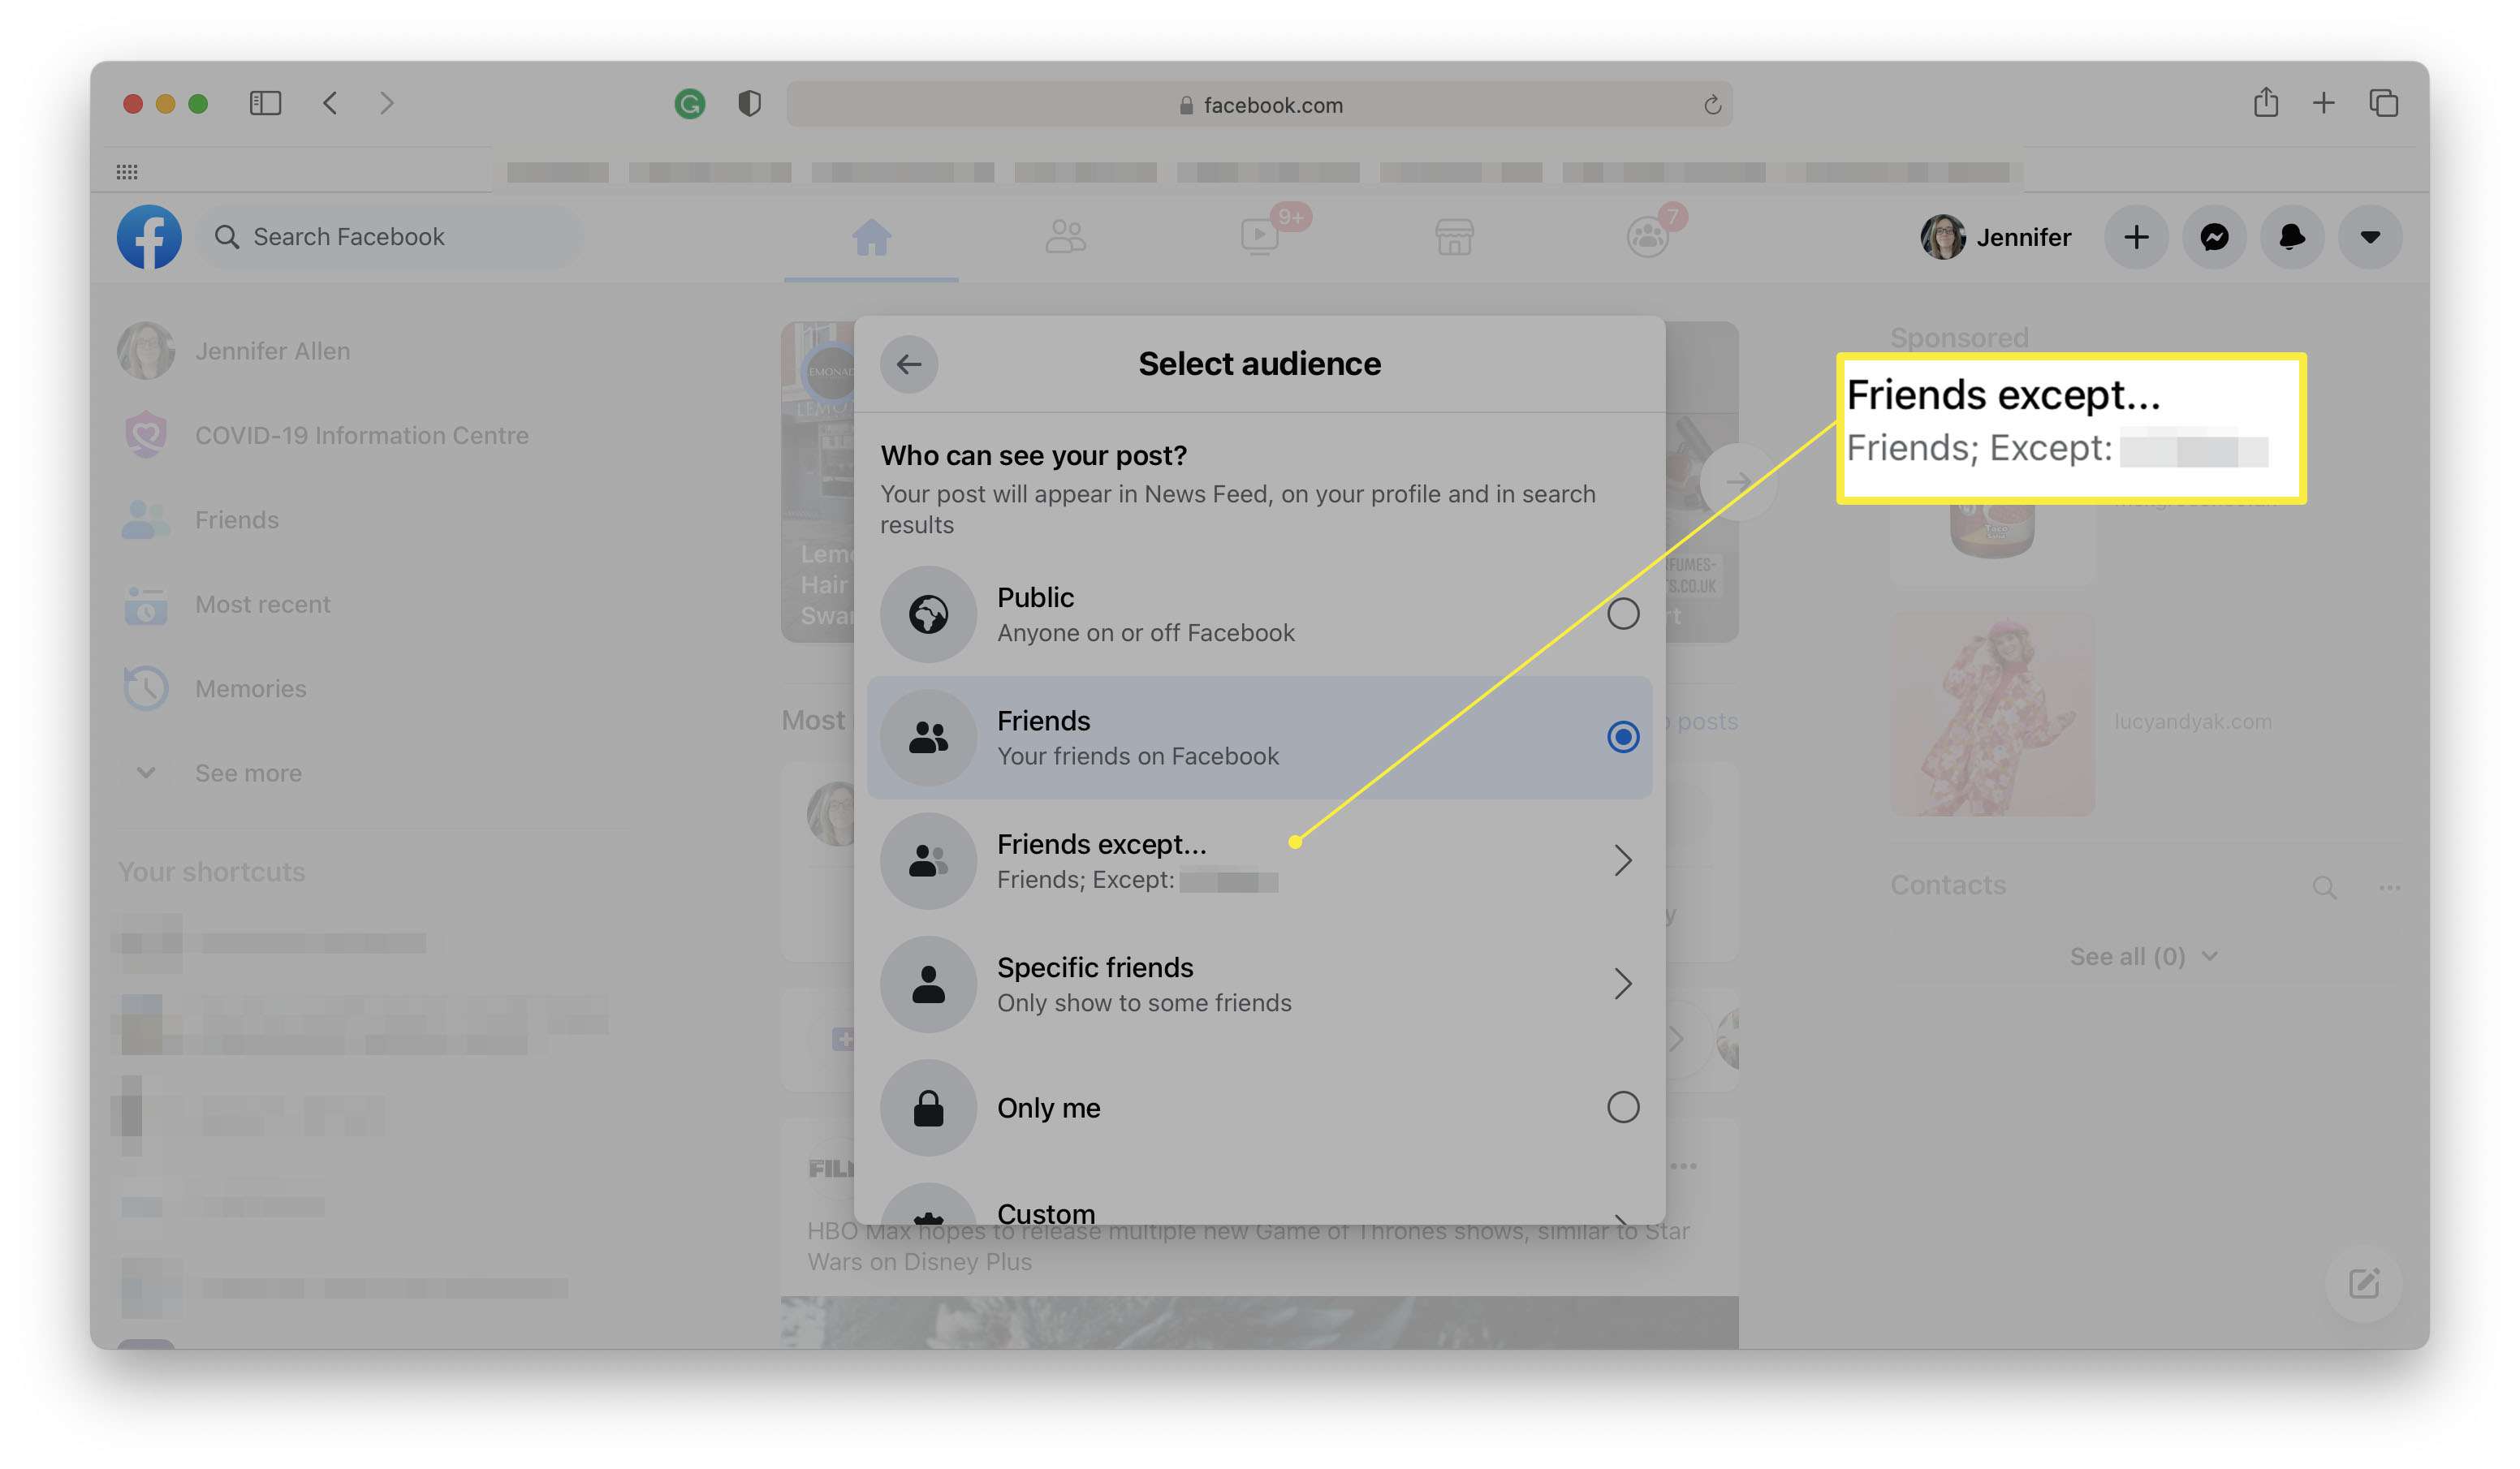This screenshot has width=2520, height=1469.
Task: Click Contacts search icon
Action: click(2324, 885)
